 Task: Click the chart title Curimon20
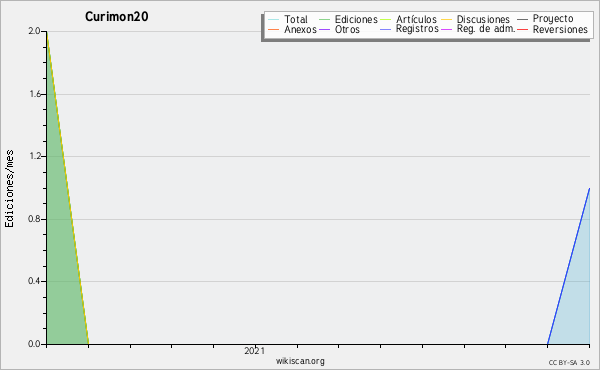(x=116, y=16)
